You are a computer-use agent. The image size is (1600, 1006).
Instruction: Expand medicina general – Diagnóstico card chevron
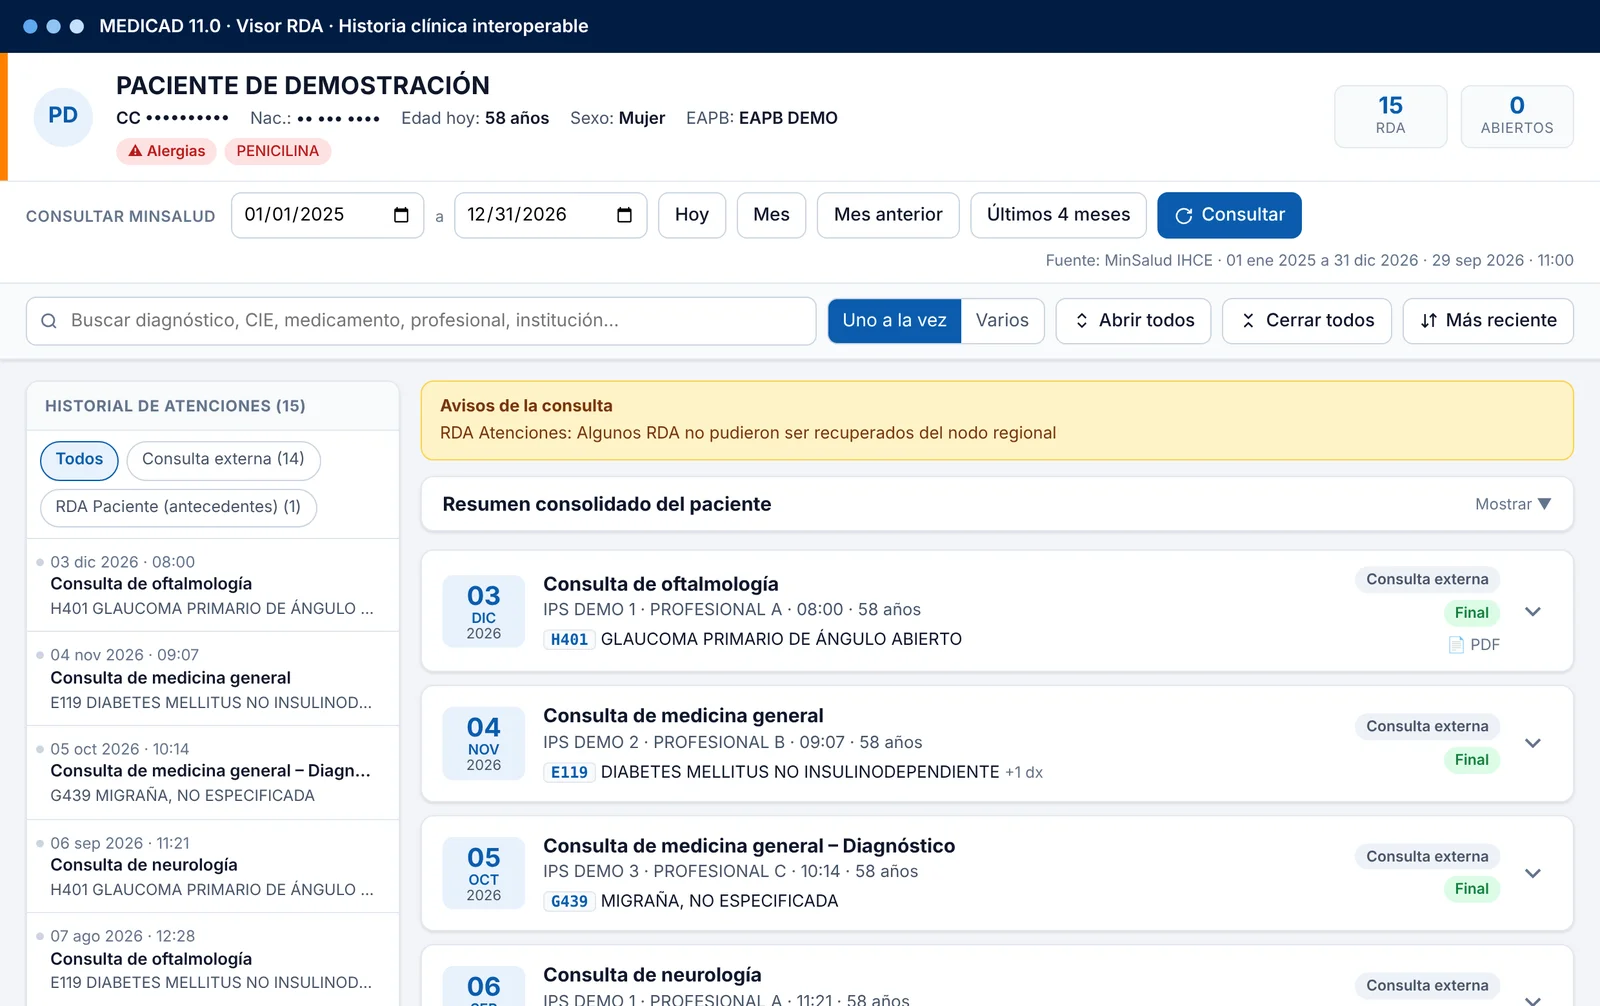[x=1532, y=873]
